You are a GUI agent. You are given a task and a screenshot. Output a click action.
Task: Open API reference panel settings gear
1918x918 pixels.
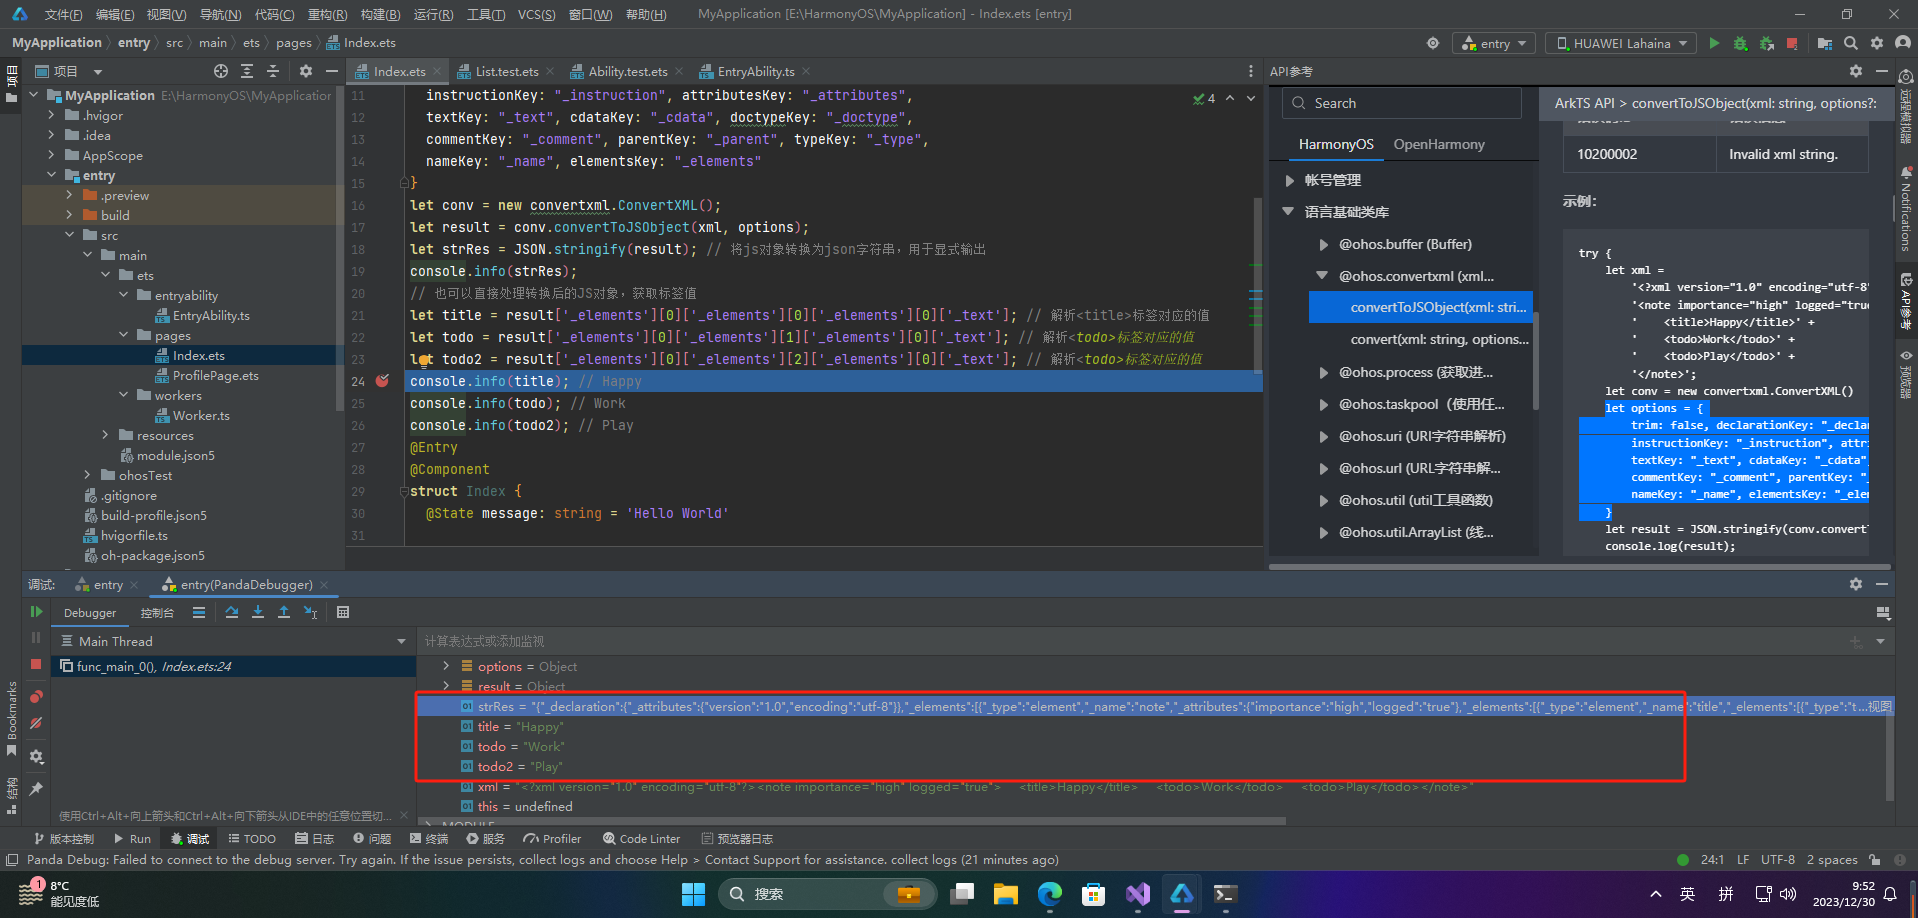coord(1856,71)
